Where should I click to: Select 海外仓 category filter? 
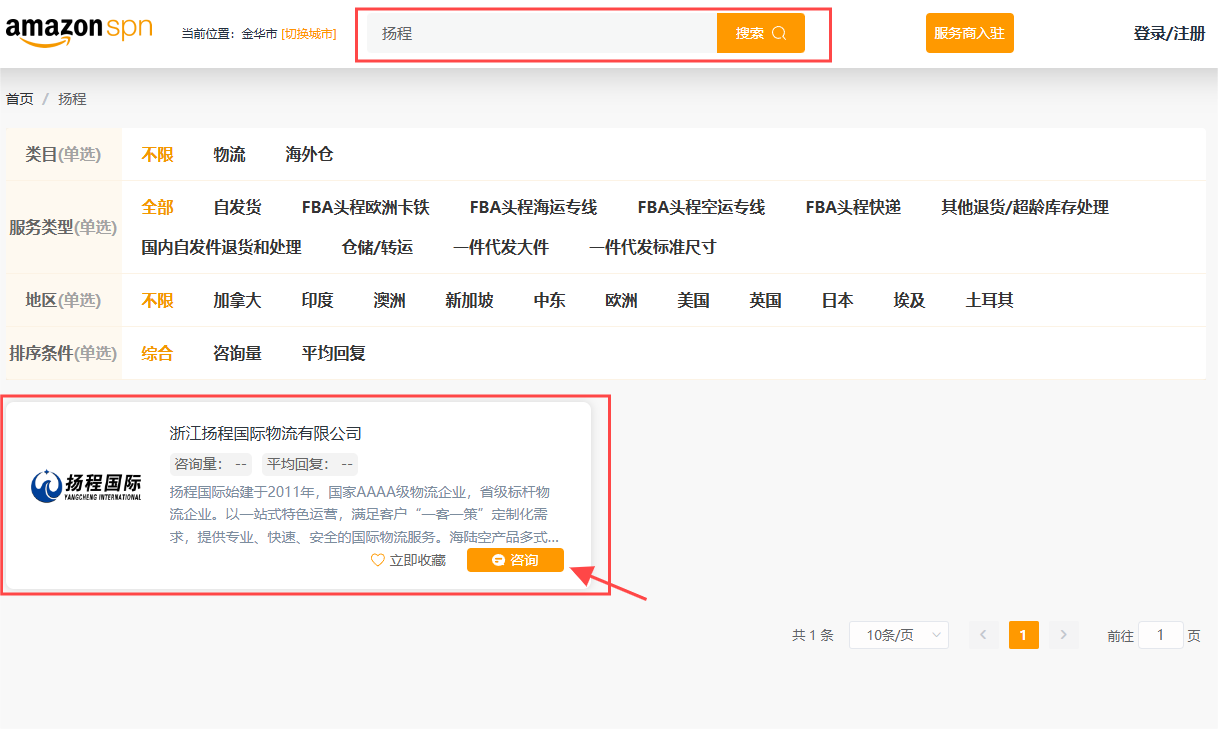coord(309,154)
